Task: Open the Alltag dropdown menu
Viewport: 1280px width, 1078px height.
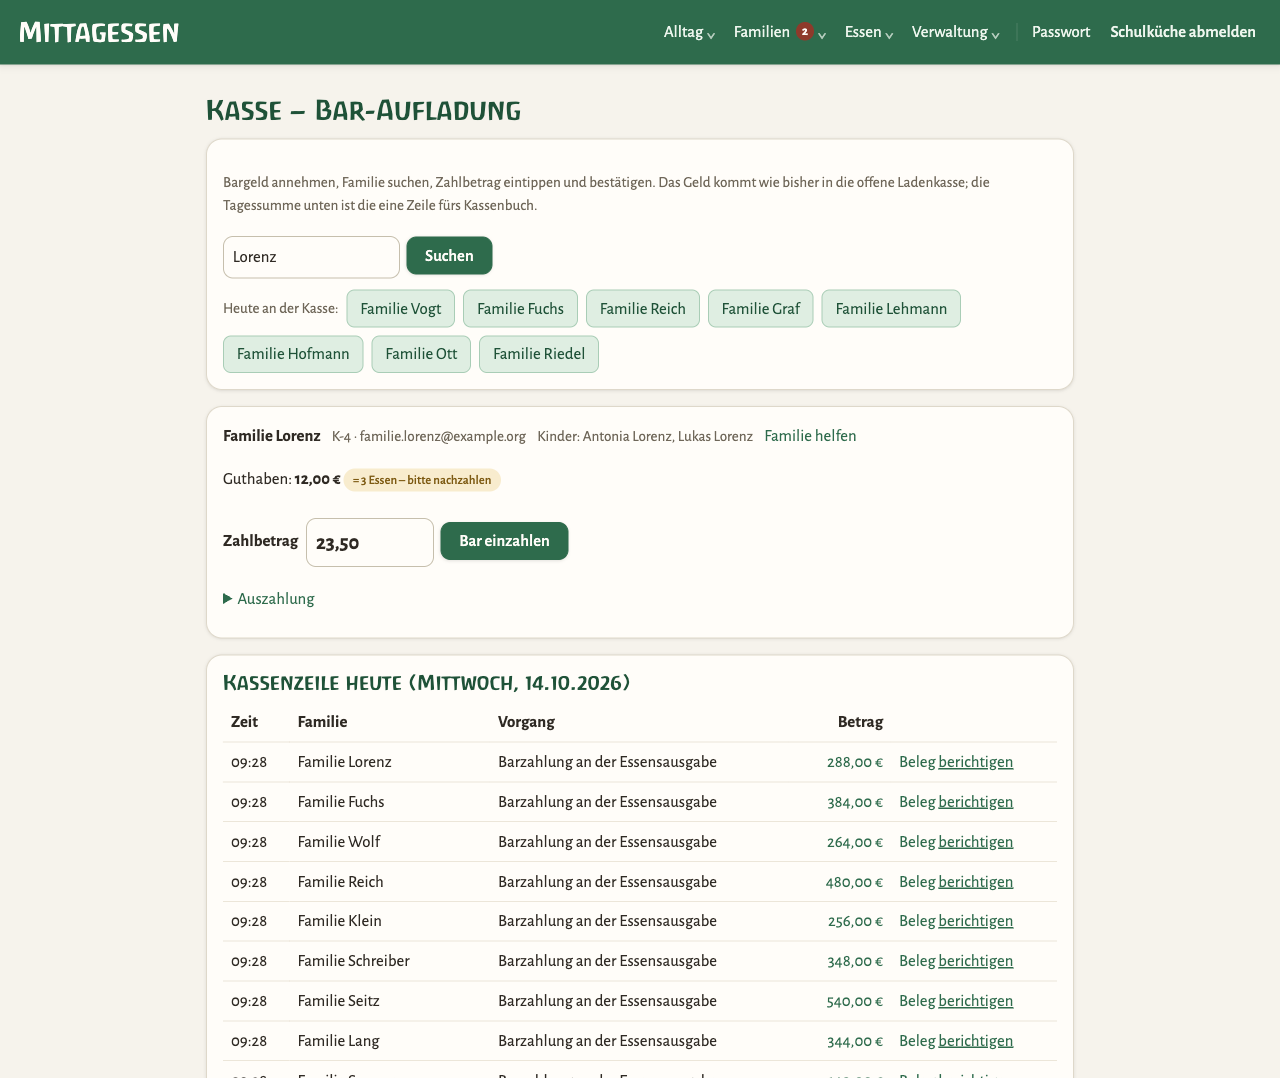Action: [x=689, y=32]
